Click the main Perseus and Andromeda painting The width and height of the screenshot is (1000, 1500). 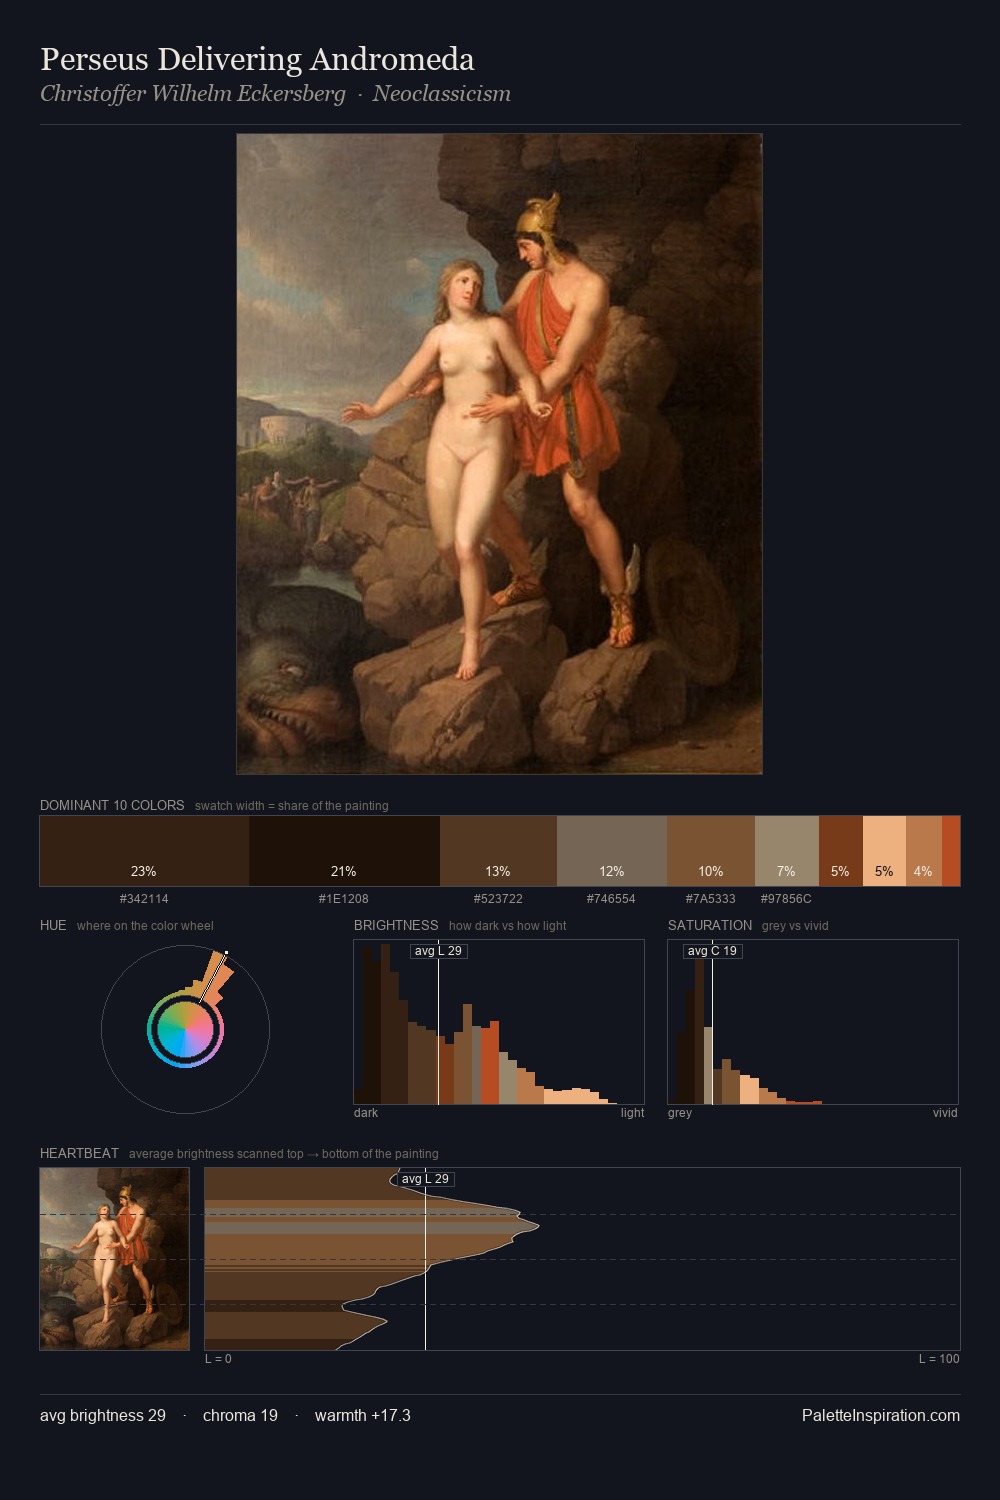tap(499, 454)
